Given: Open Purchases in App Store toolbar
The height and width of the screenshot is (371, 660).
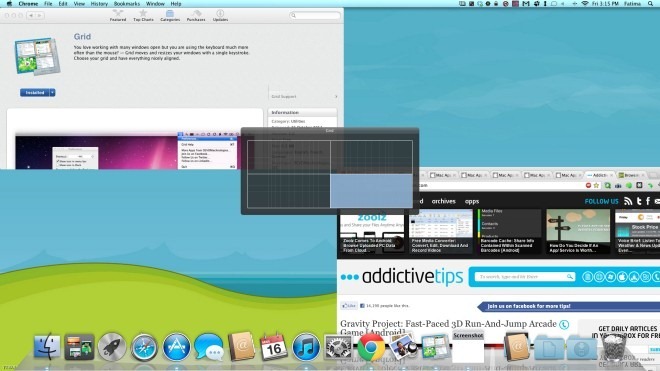Looking at the screenshot, I should [x=196, y=16].
